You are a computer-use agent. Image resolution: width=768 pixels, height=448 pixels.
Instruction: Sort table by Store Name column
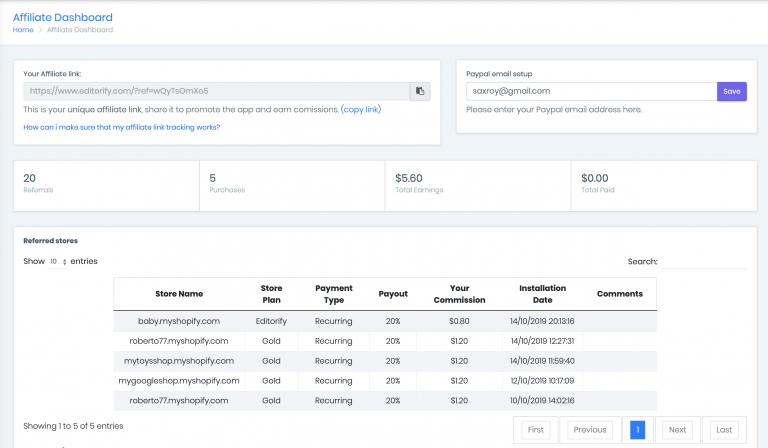(179, 294)
